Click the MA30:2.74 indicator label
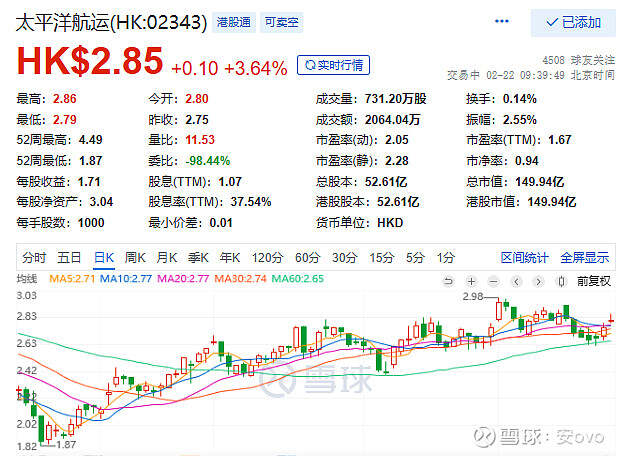 [x=240, y=279]
